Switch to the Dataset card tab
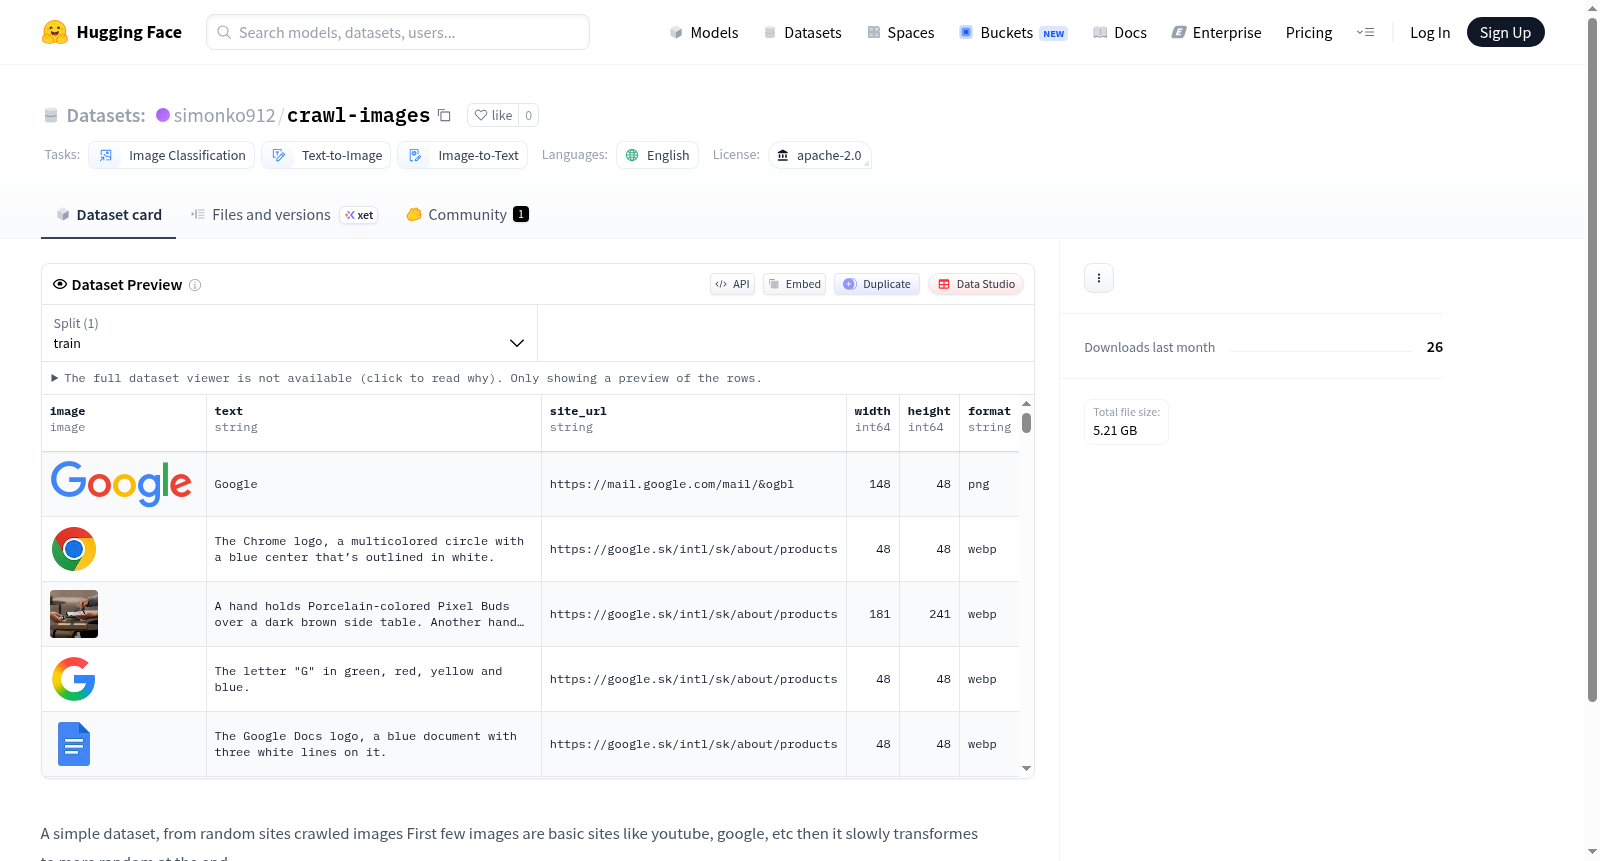The image size is (1600, 861). click(x=108, y=215)
